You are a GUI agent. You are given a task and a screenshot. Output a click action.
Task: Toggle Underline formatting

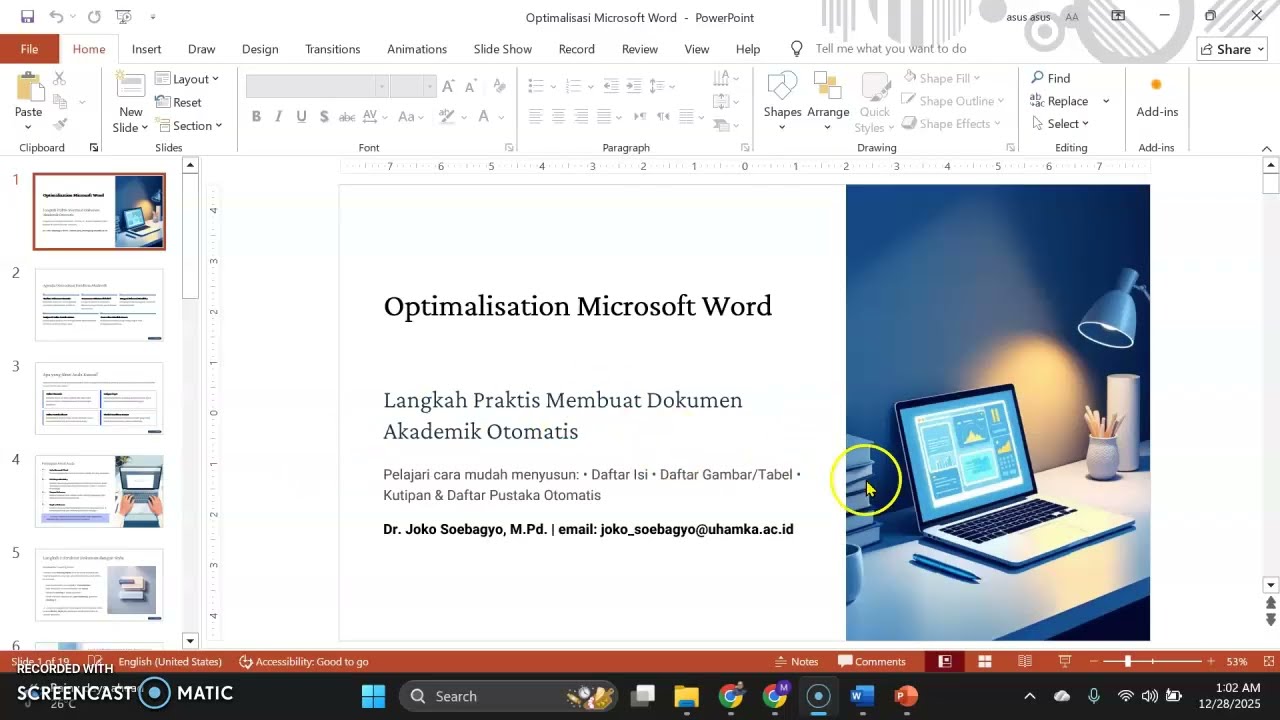click(x=301, y=117)
